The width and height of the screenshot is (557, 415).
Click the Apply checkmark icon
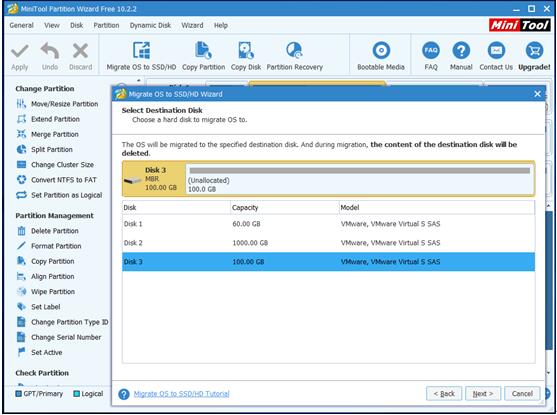point(20,51)
